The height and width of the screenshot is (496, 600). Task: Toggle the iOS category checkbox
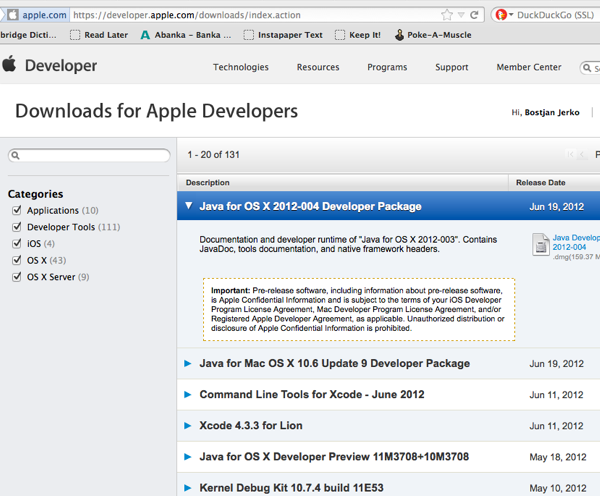coord(16,243)
